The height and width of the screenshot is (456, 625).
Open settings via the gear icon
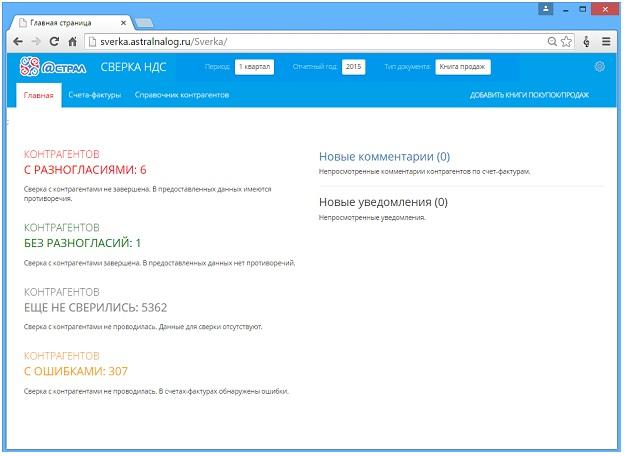coord(599,67)
